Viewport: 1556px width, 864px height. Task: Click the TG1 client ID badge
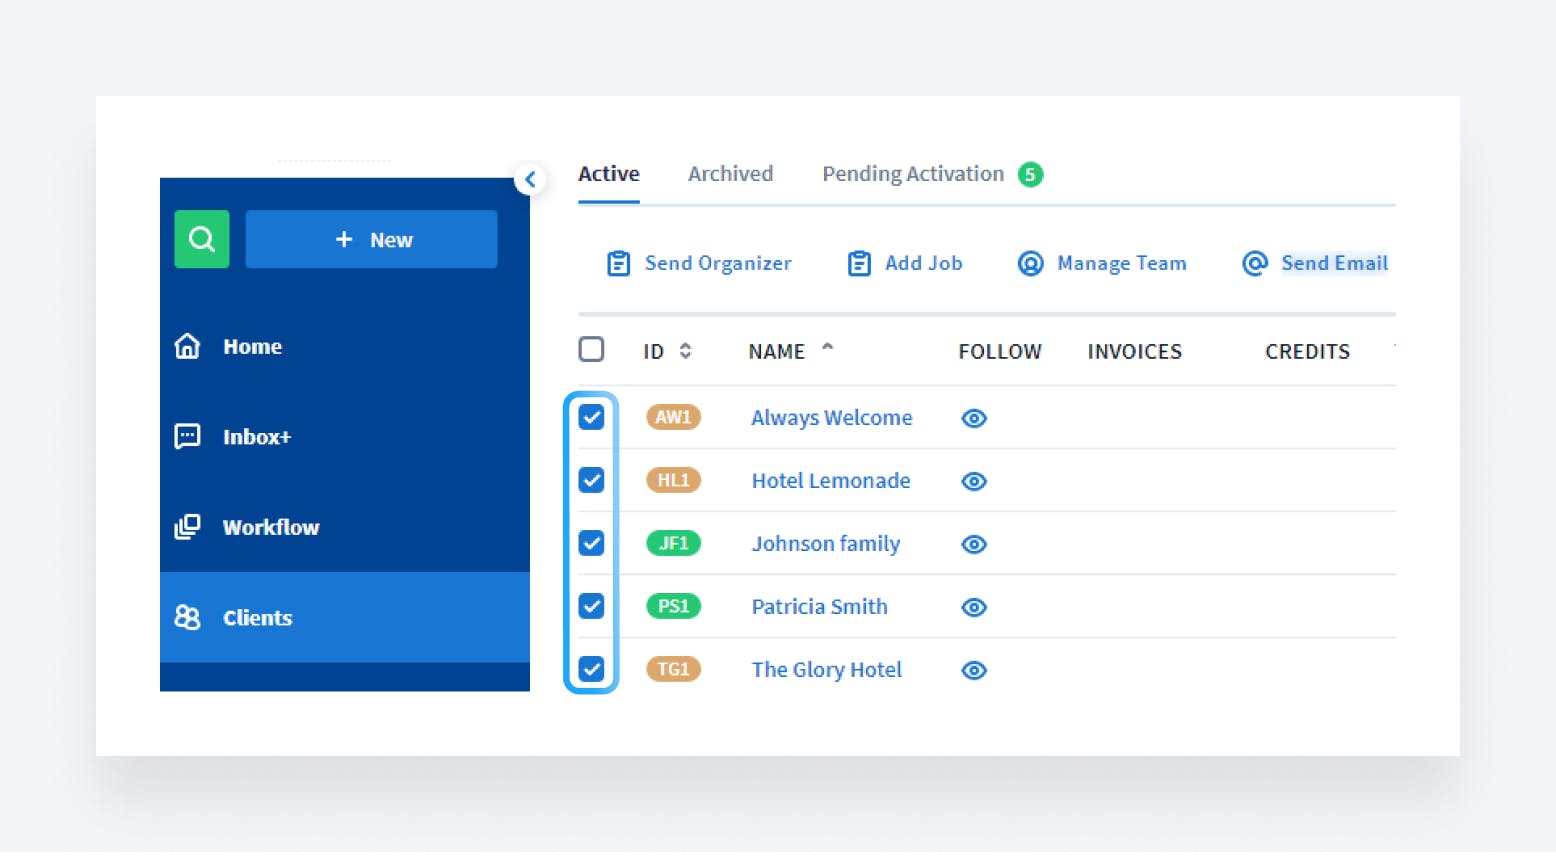pyautogui.click(x=673, y=669)
